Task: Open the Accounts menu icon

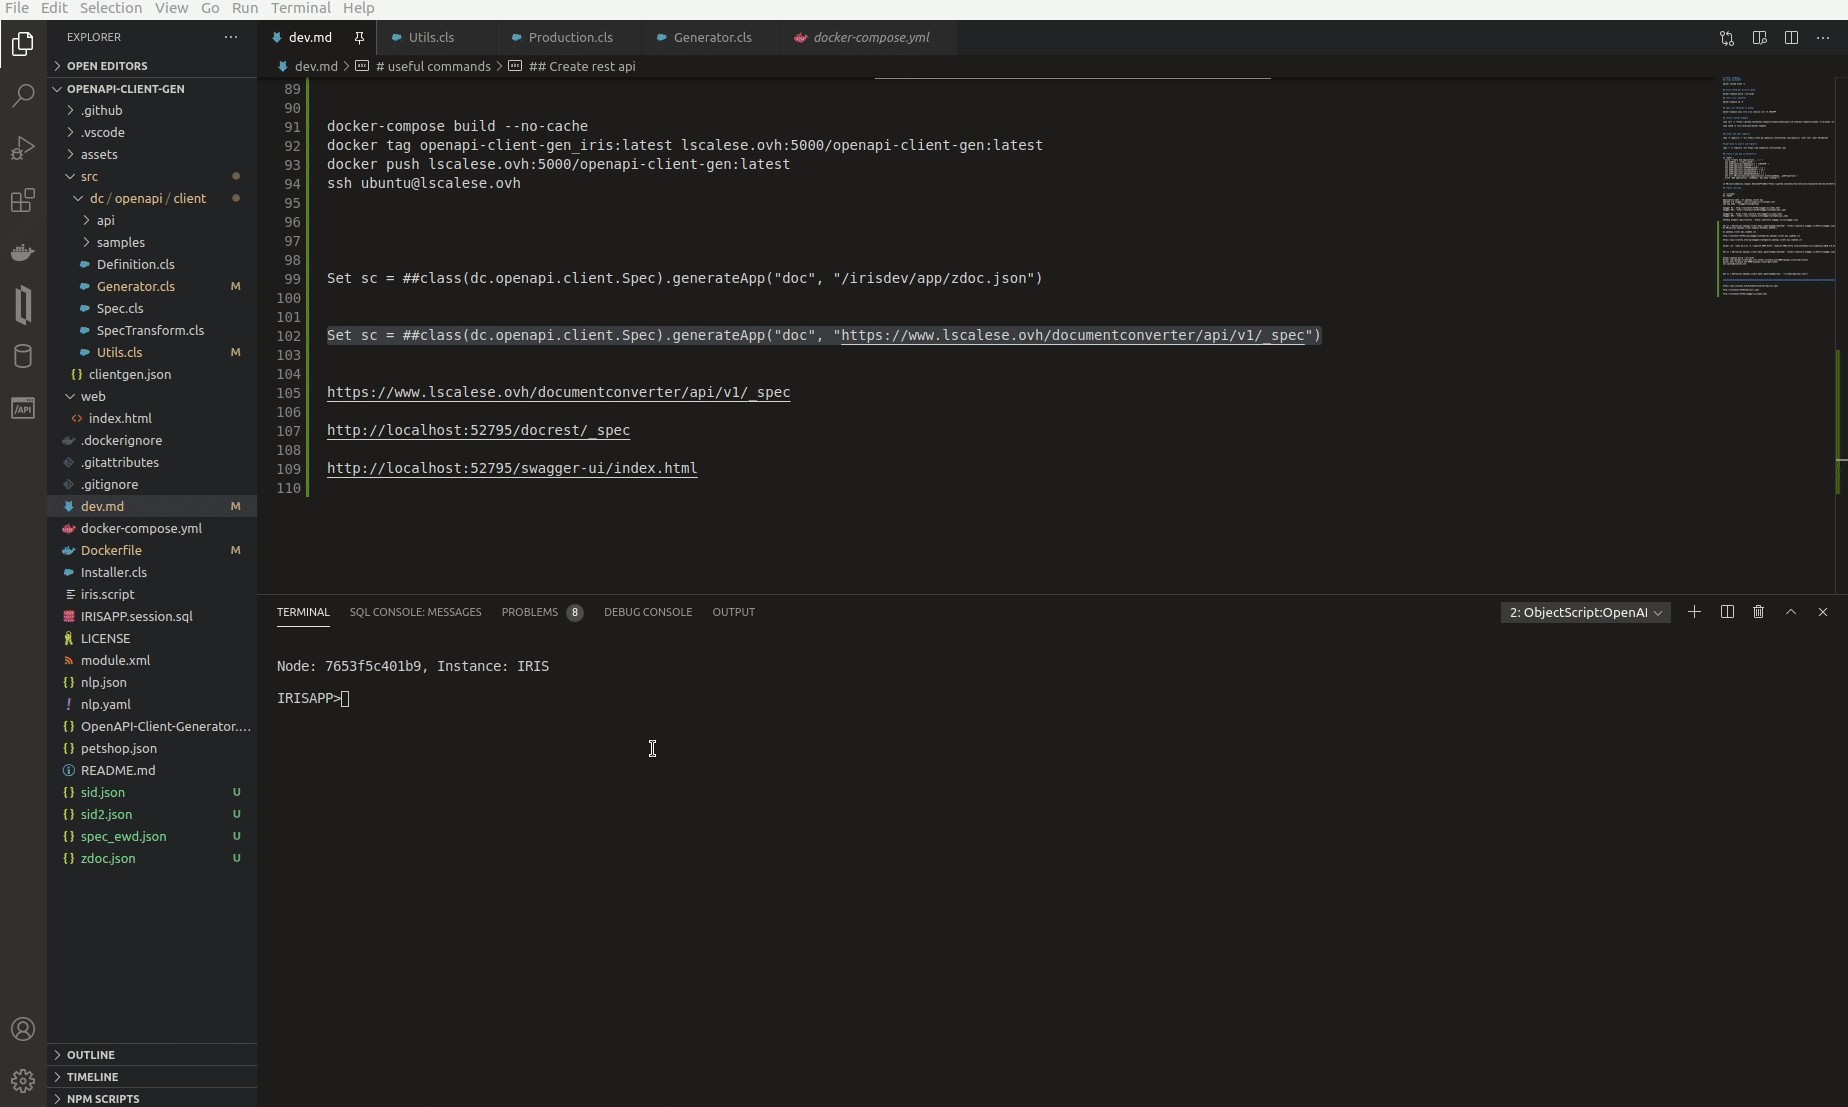Action: coord(23,1029)
